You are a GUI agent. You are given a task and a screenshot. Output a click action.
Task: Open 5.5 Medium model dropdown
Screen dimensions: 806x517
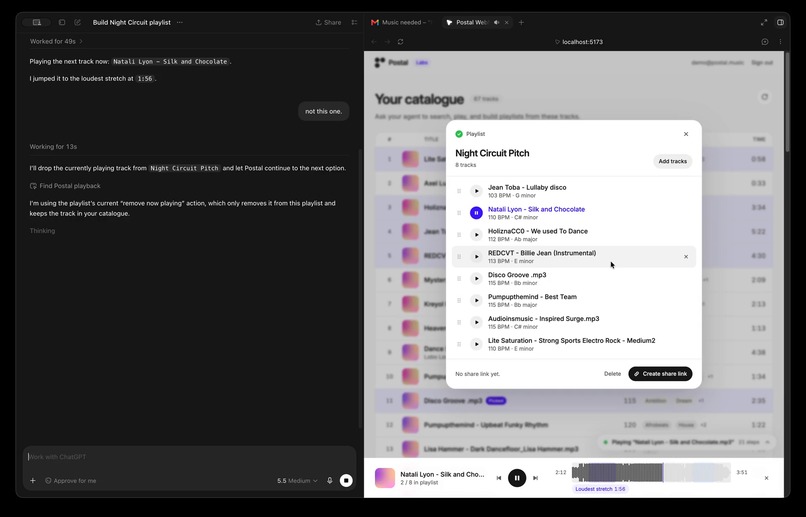click(x=297, y=481)
